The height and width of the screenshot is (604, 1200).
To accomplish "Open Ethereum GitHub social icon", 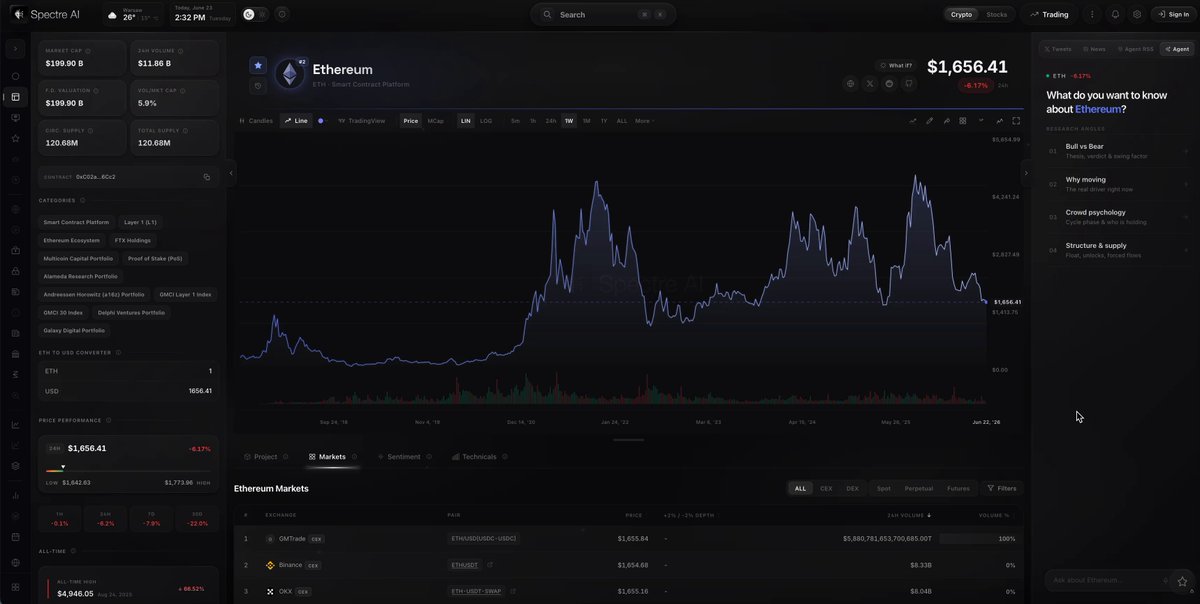I will (909, 84).
